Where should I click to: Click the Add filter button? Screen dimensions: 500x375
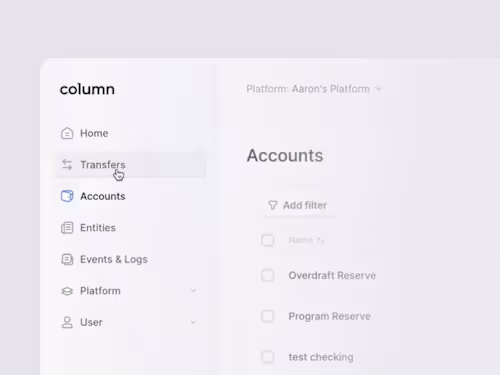(x=298, y=205)
